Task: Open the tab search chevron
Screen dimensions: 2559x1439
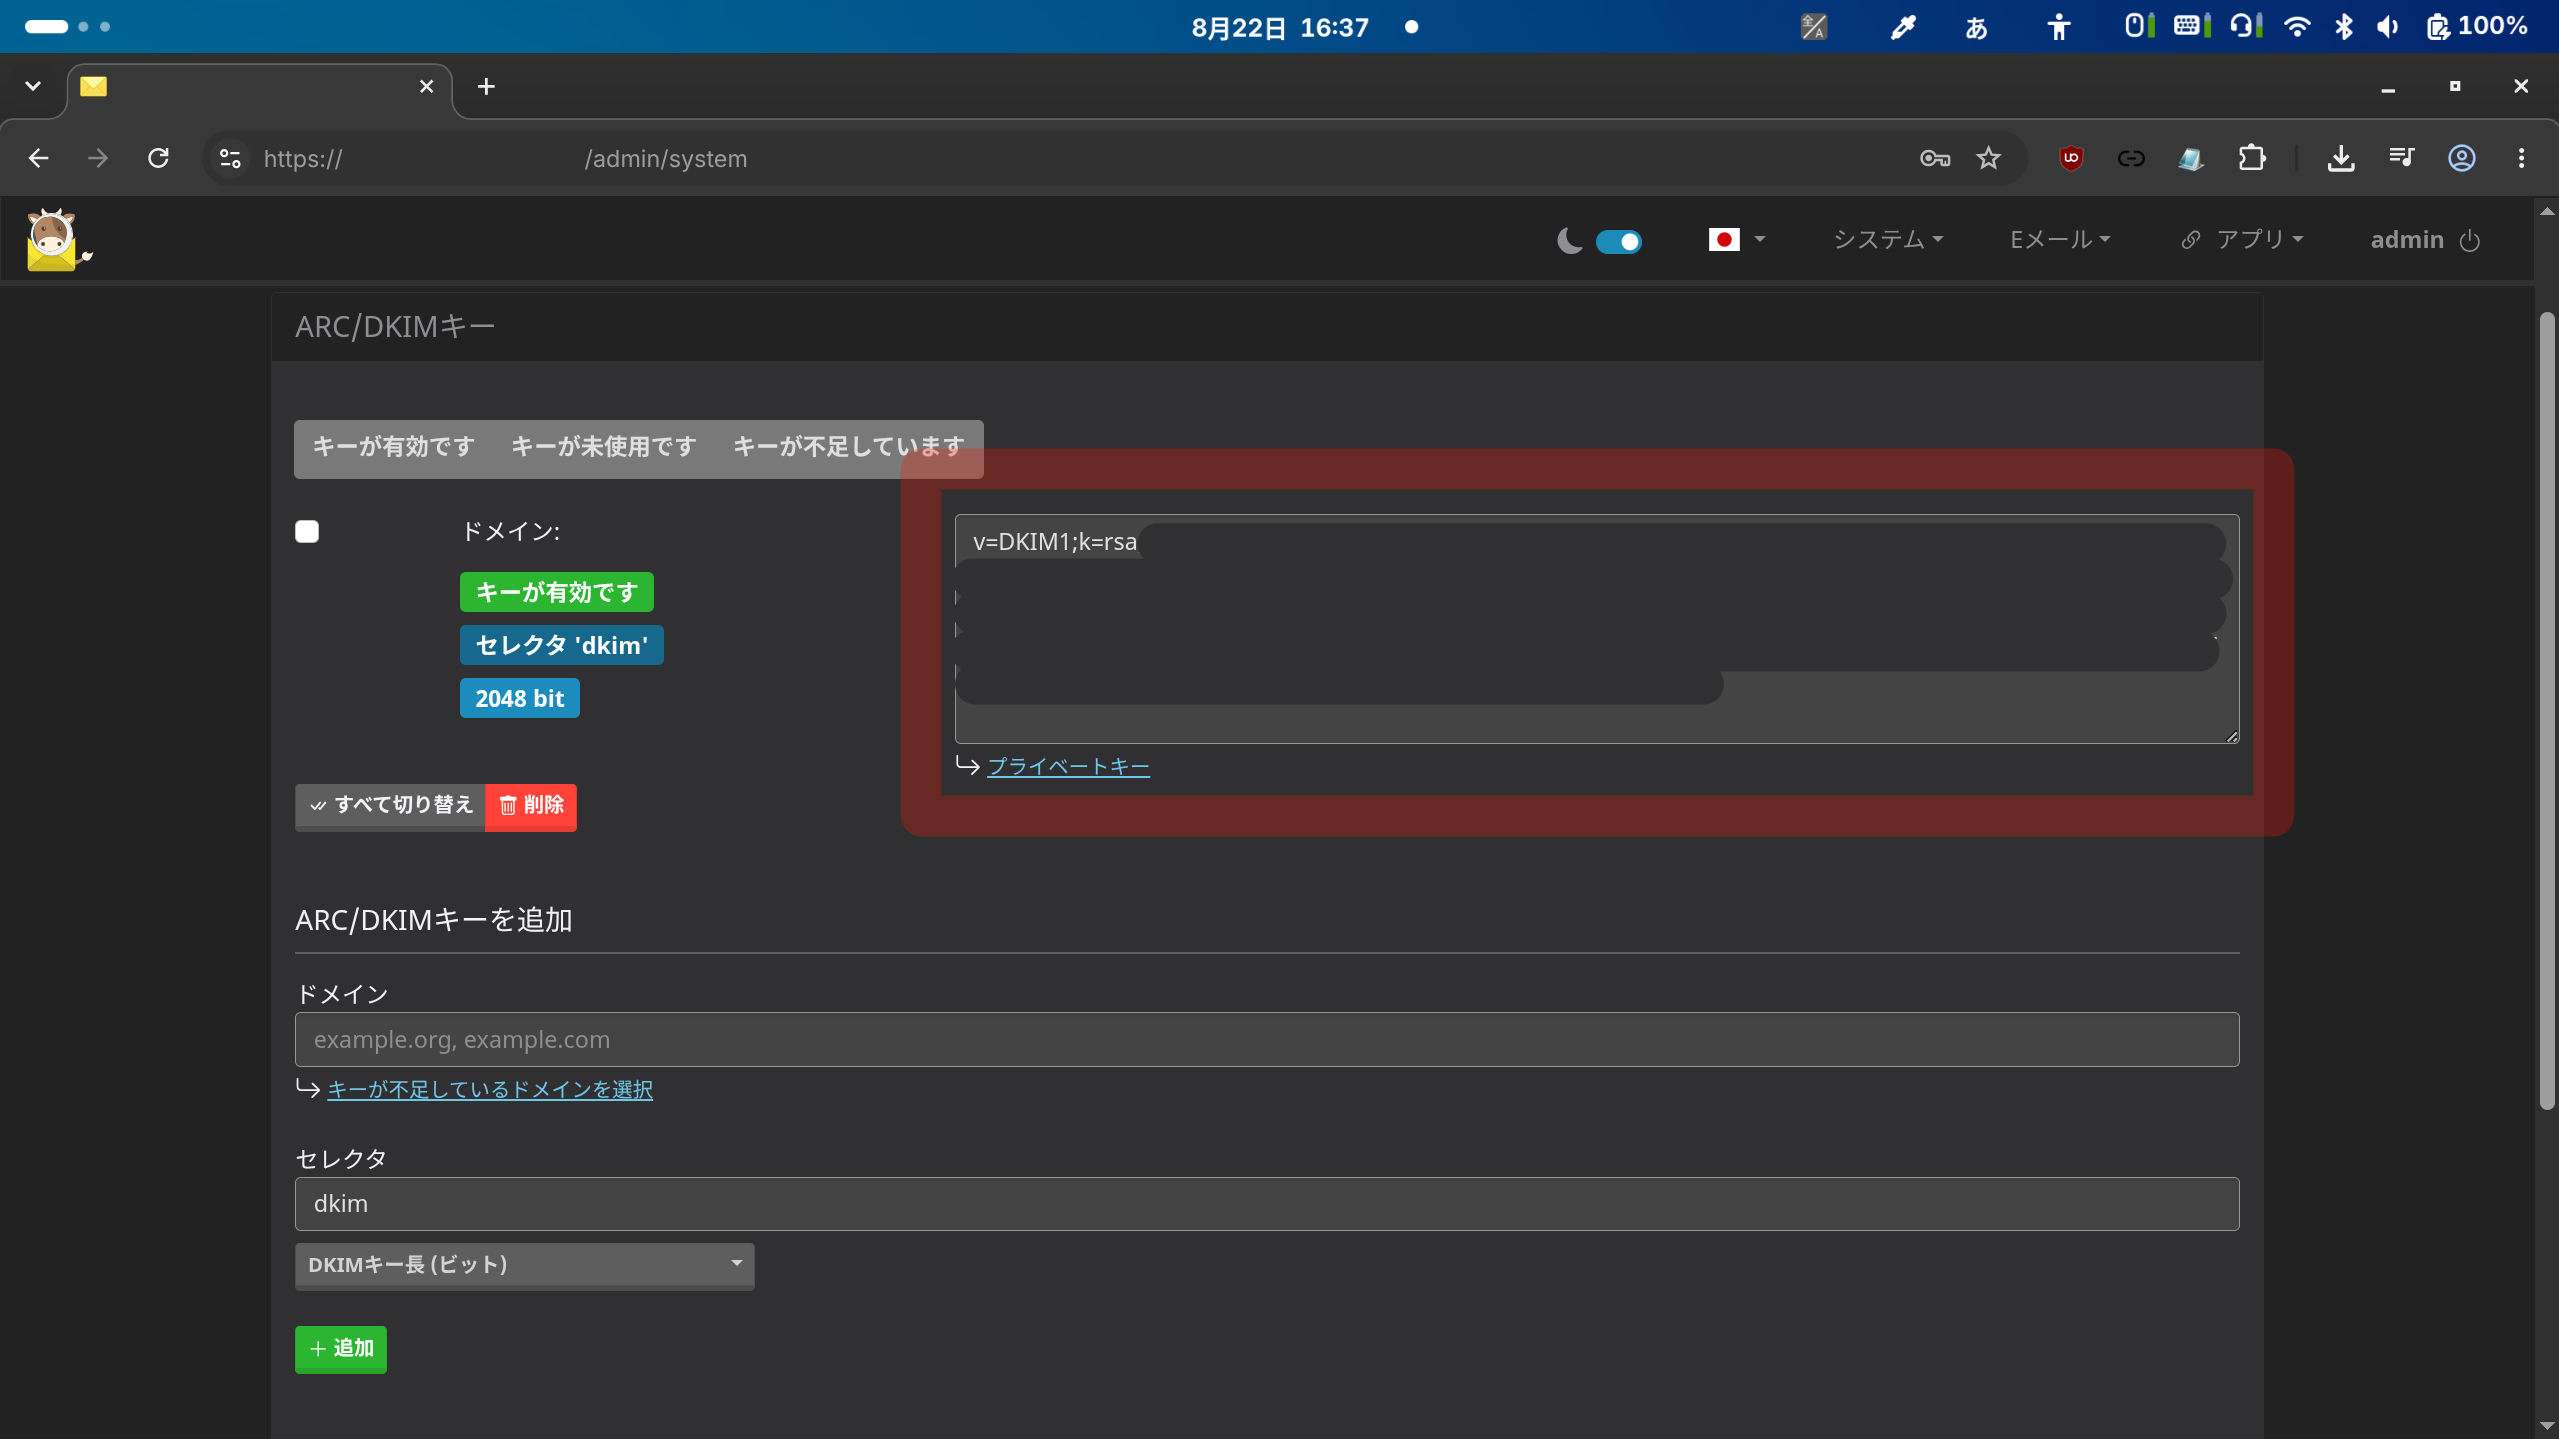Action: tap(33, 87)
